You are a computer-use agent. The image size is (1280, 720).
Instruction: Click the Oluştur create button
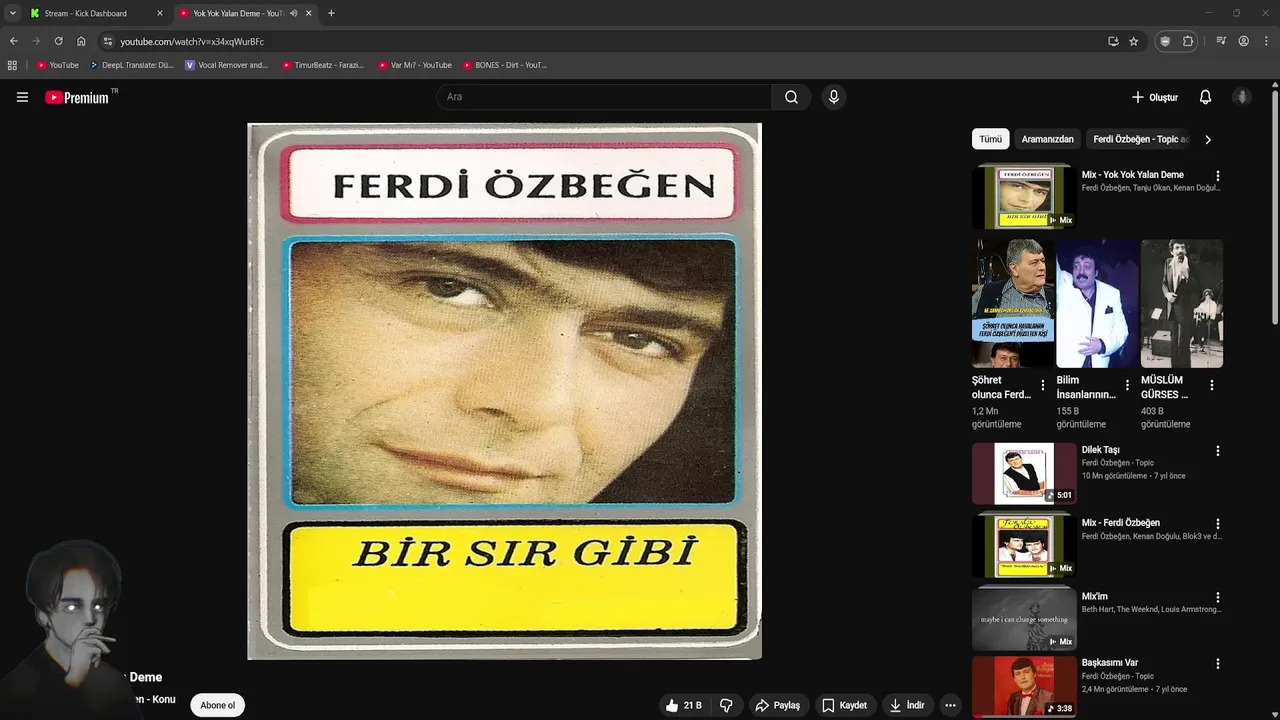click(x=1154, y=97)
